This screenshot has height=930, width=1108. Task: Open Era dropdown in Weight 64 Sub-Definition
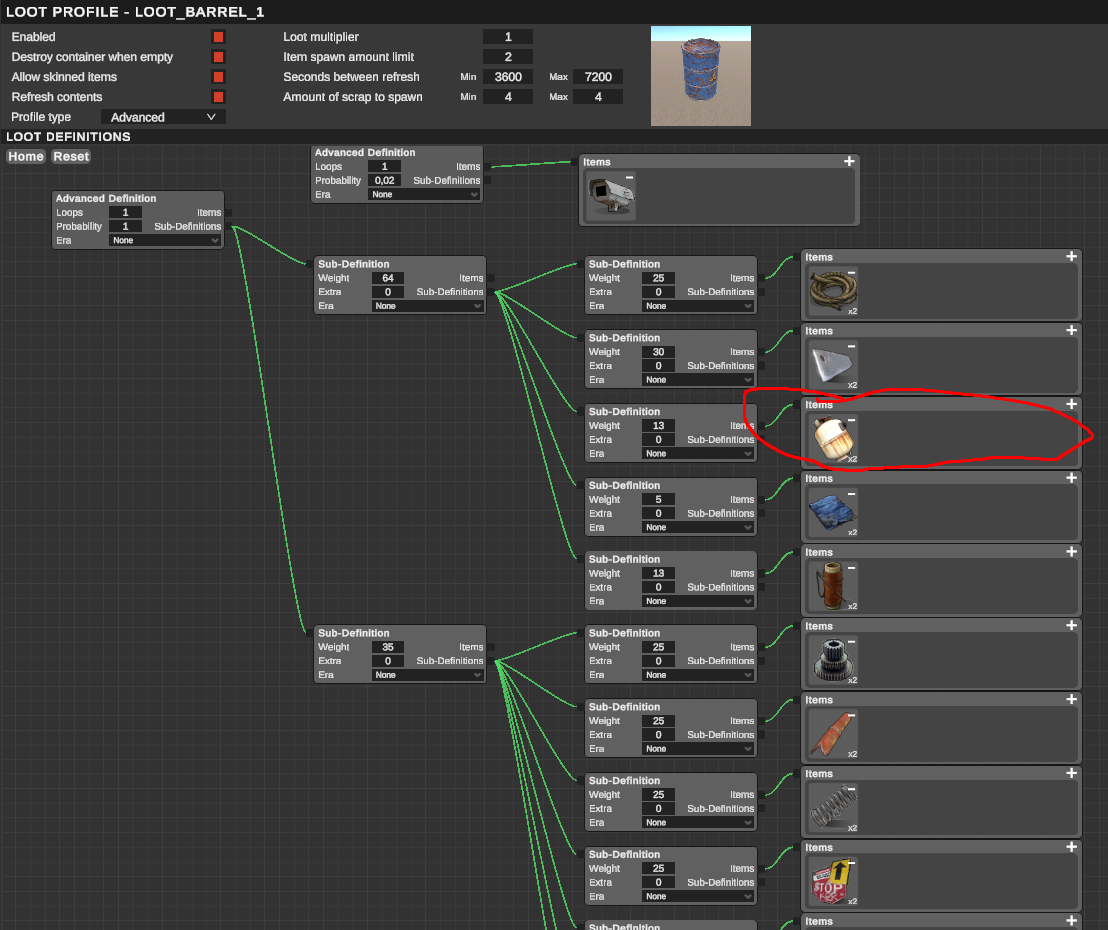[x=428, y=306]
